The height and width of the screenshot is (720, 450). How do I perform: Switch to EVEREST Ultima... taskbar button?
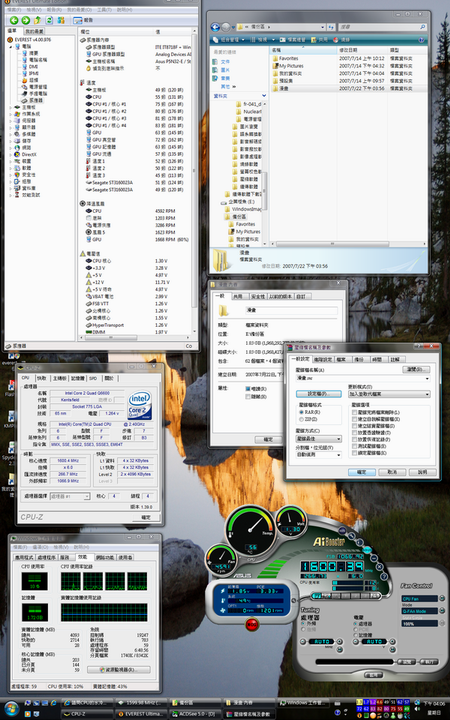pos(140,714)
